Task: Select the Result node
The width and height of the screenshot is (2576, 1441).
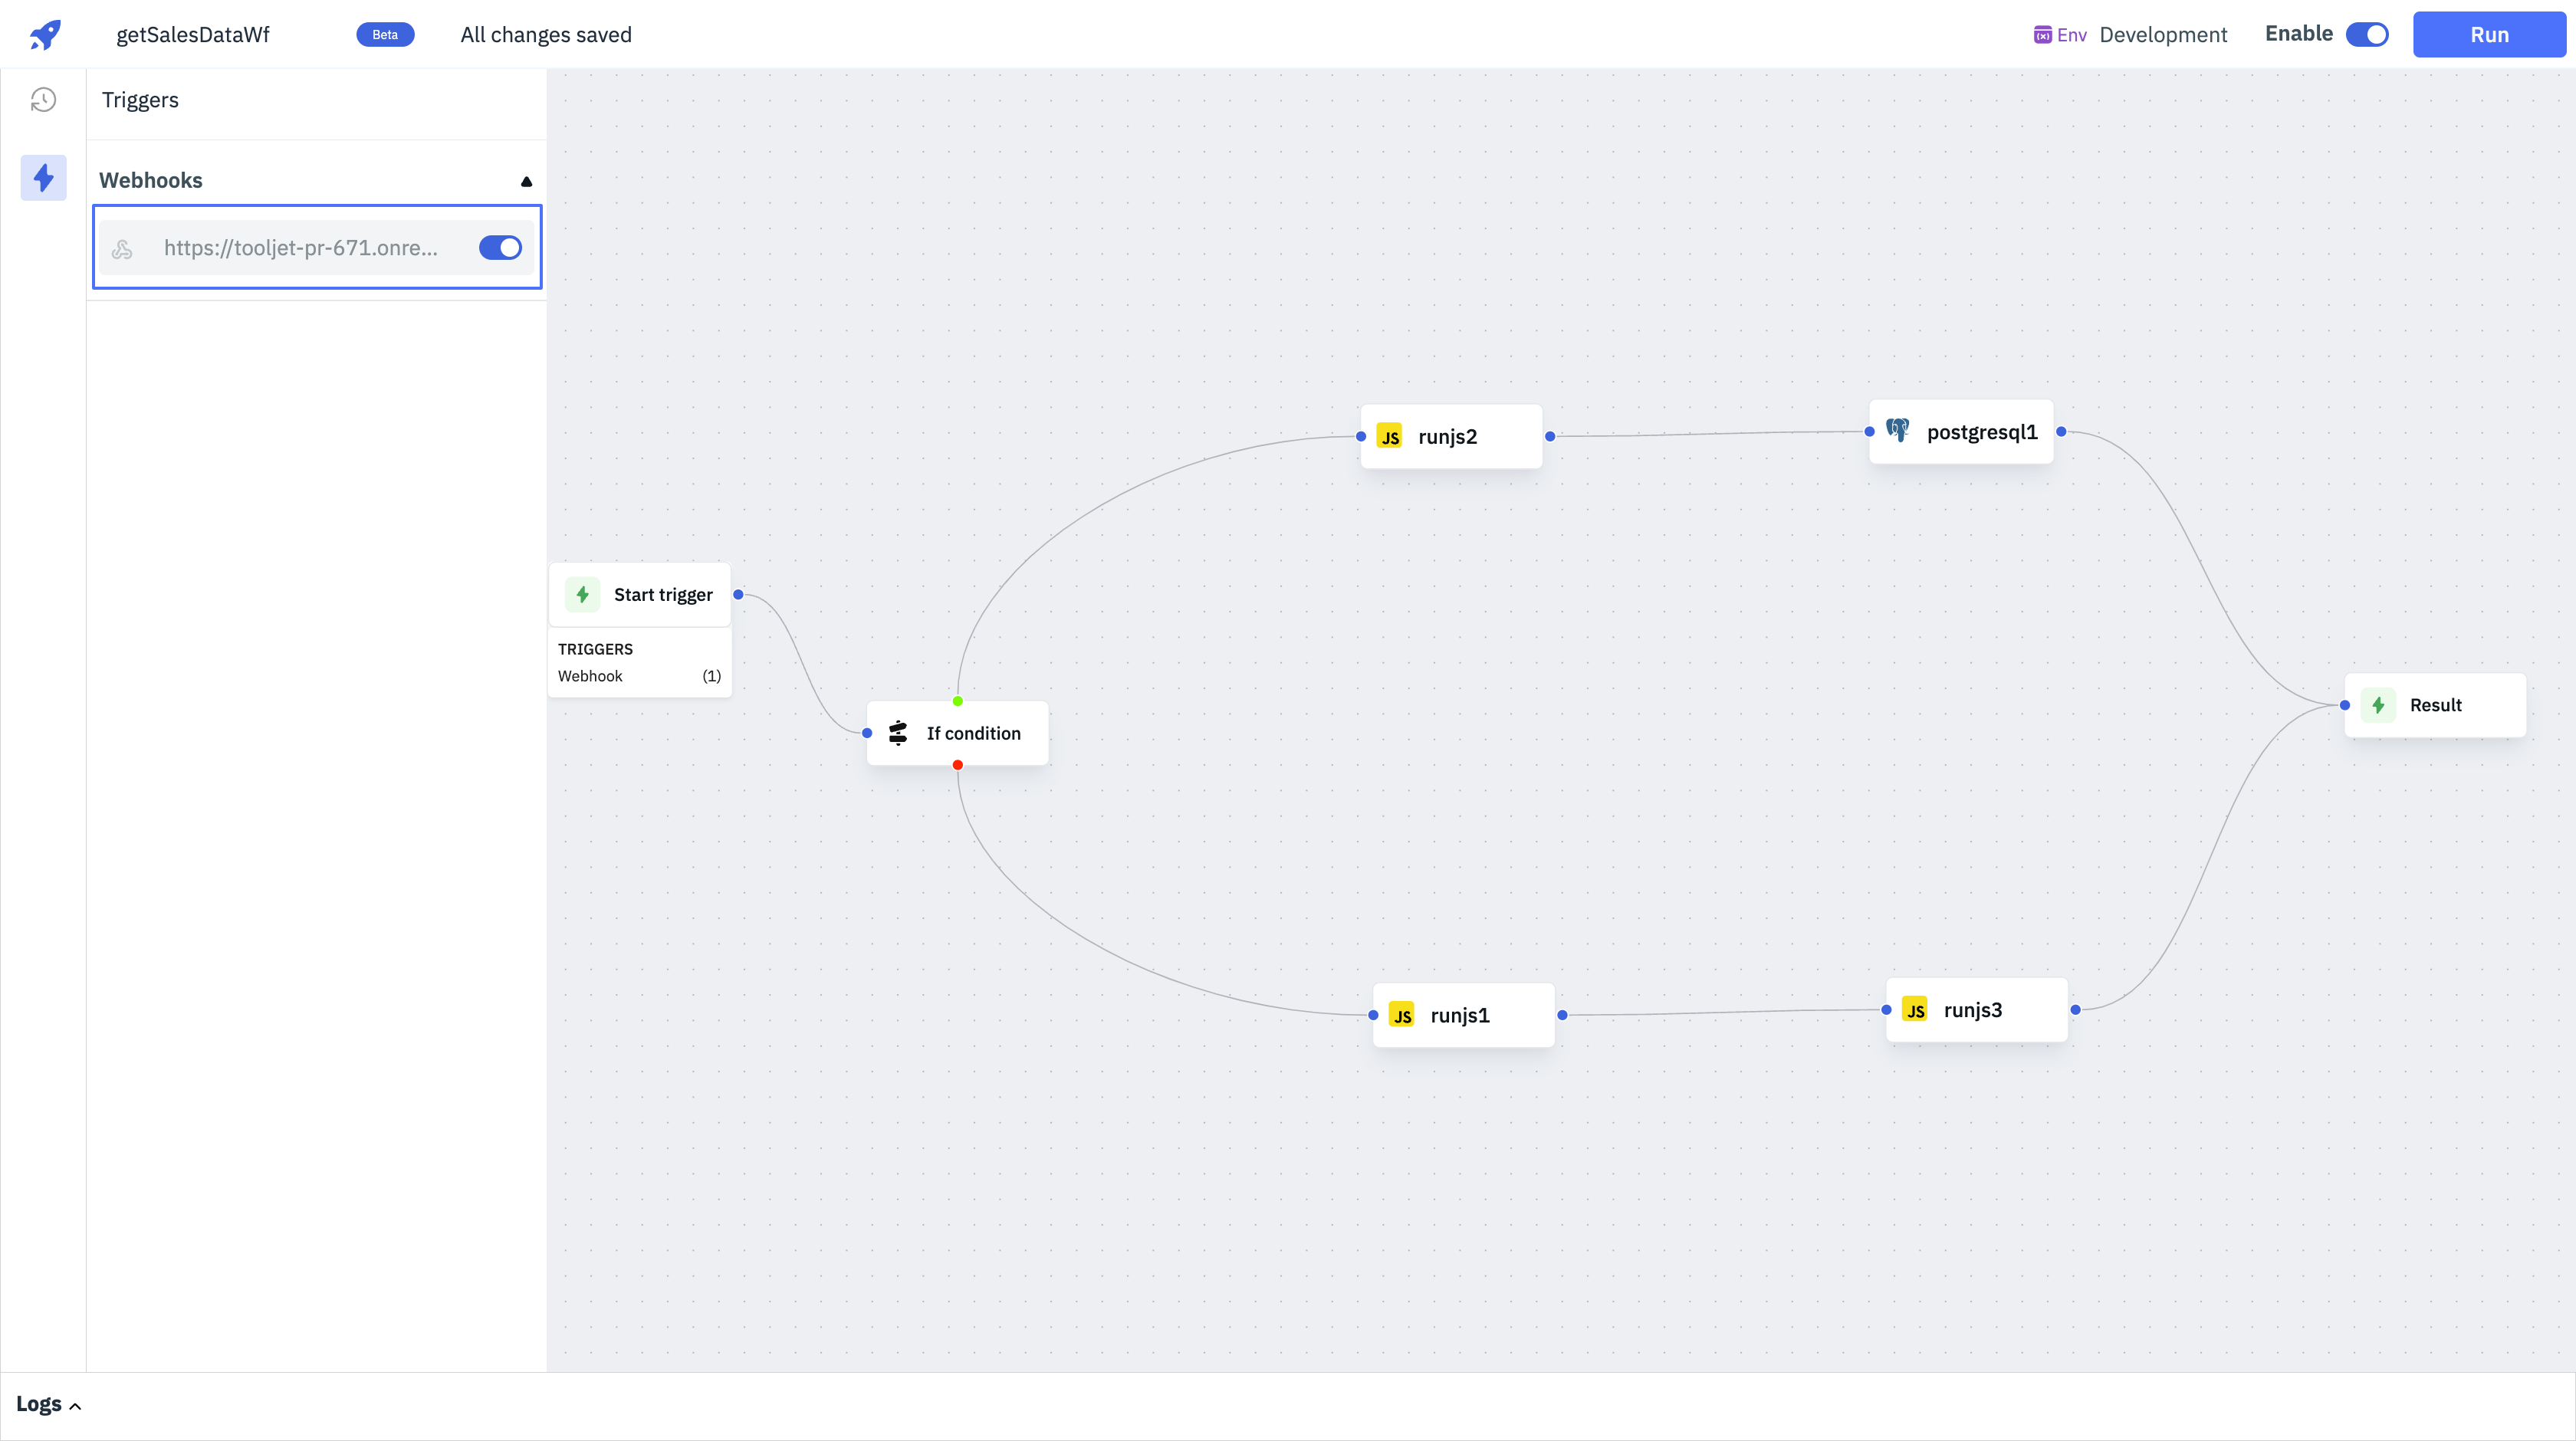Action: pos(2434,705)
